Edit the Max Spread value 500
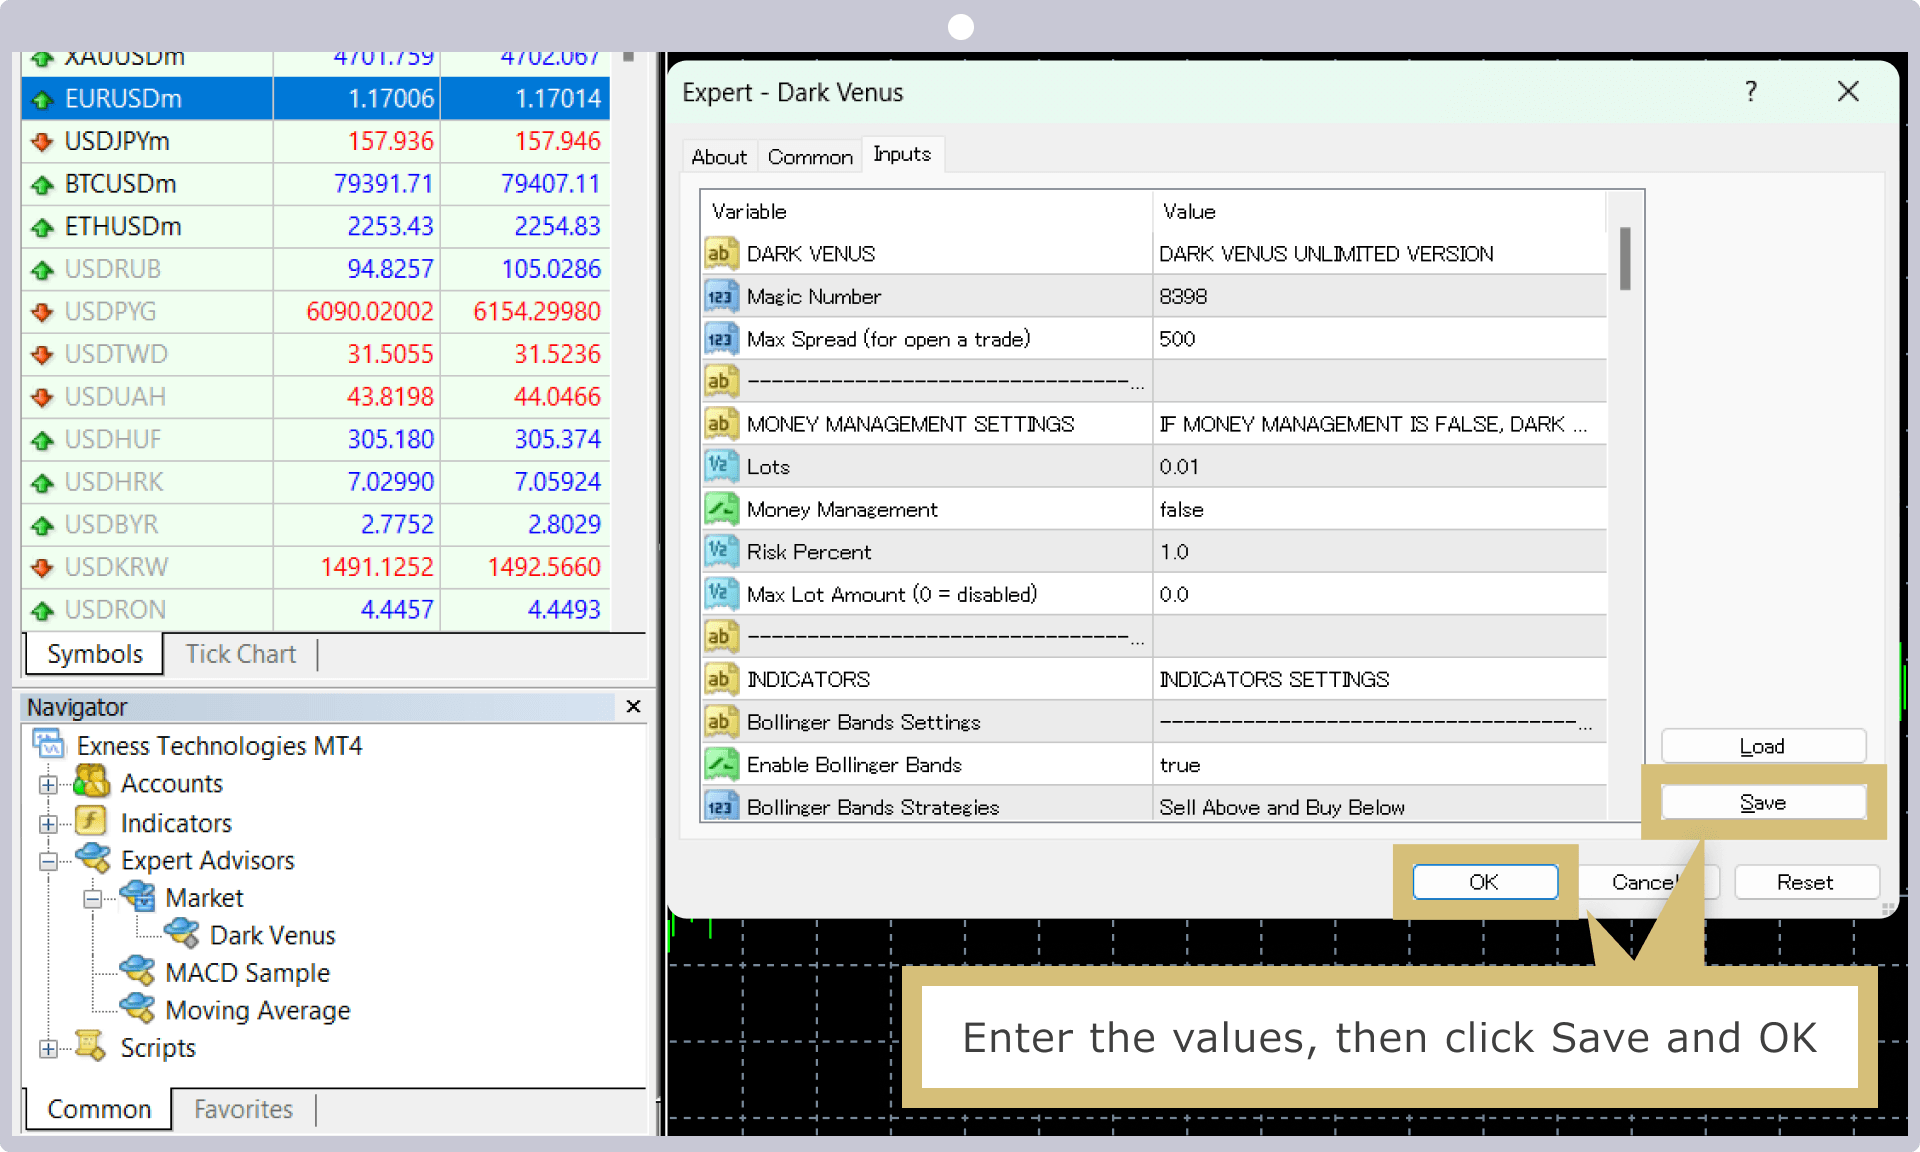 coord(1379,339)
